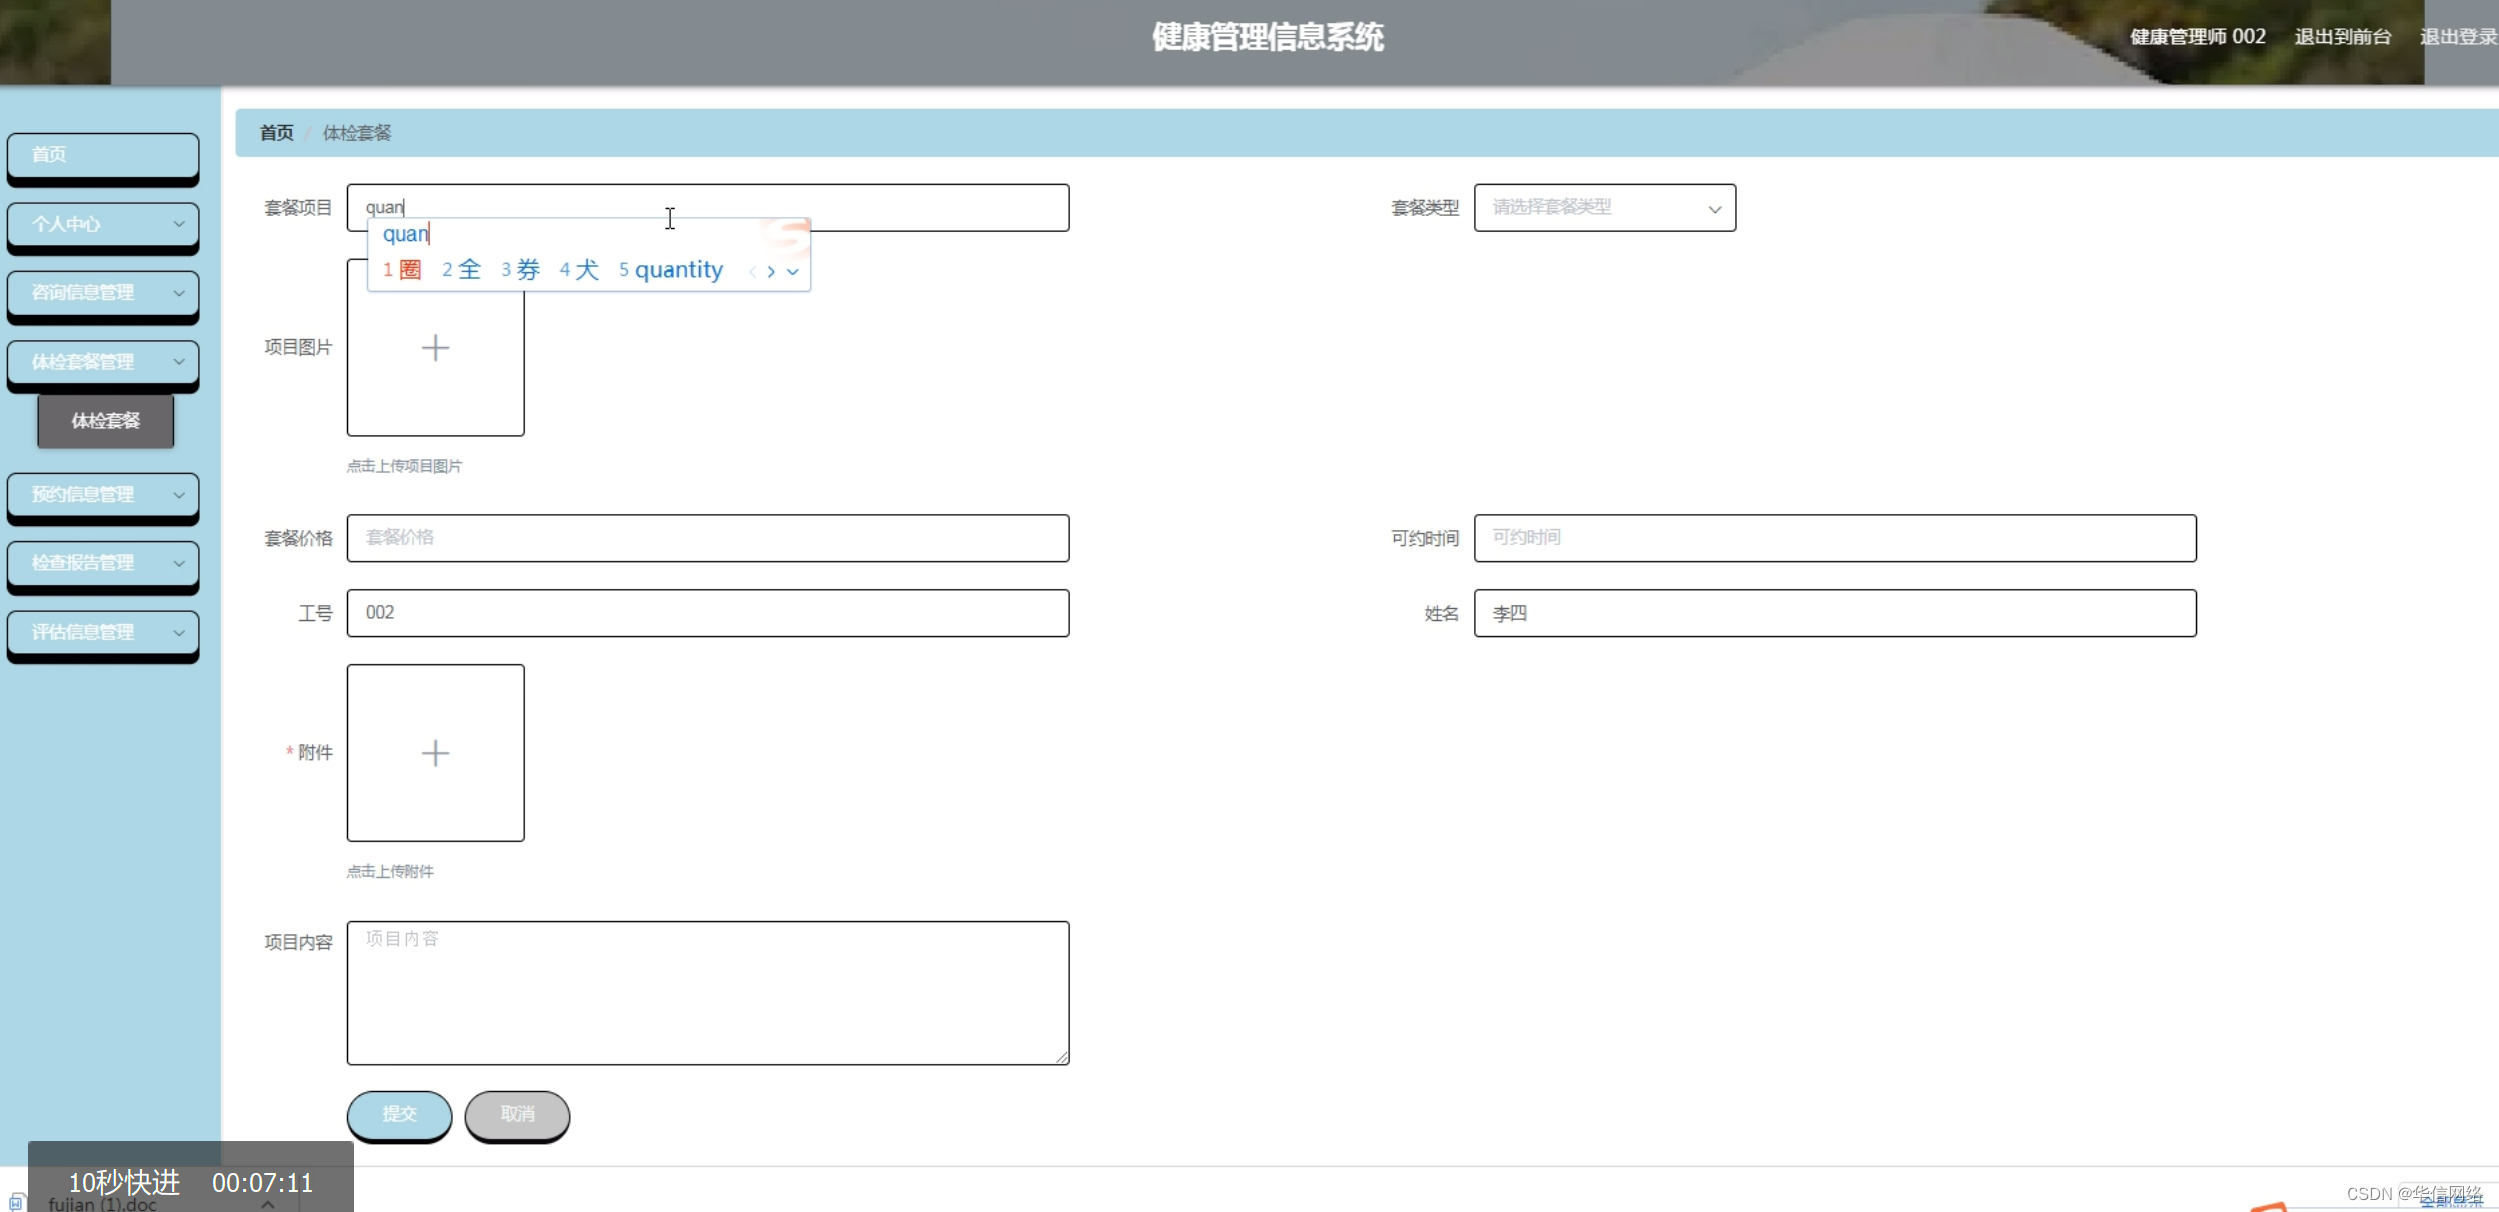Viewport: 2499px width, 1212px height.
Task: Click the plus icon to upload 附件
Action: 435,753
